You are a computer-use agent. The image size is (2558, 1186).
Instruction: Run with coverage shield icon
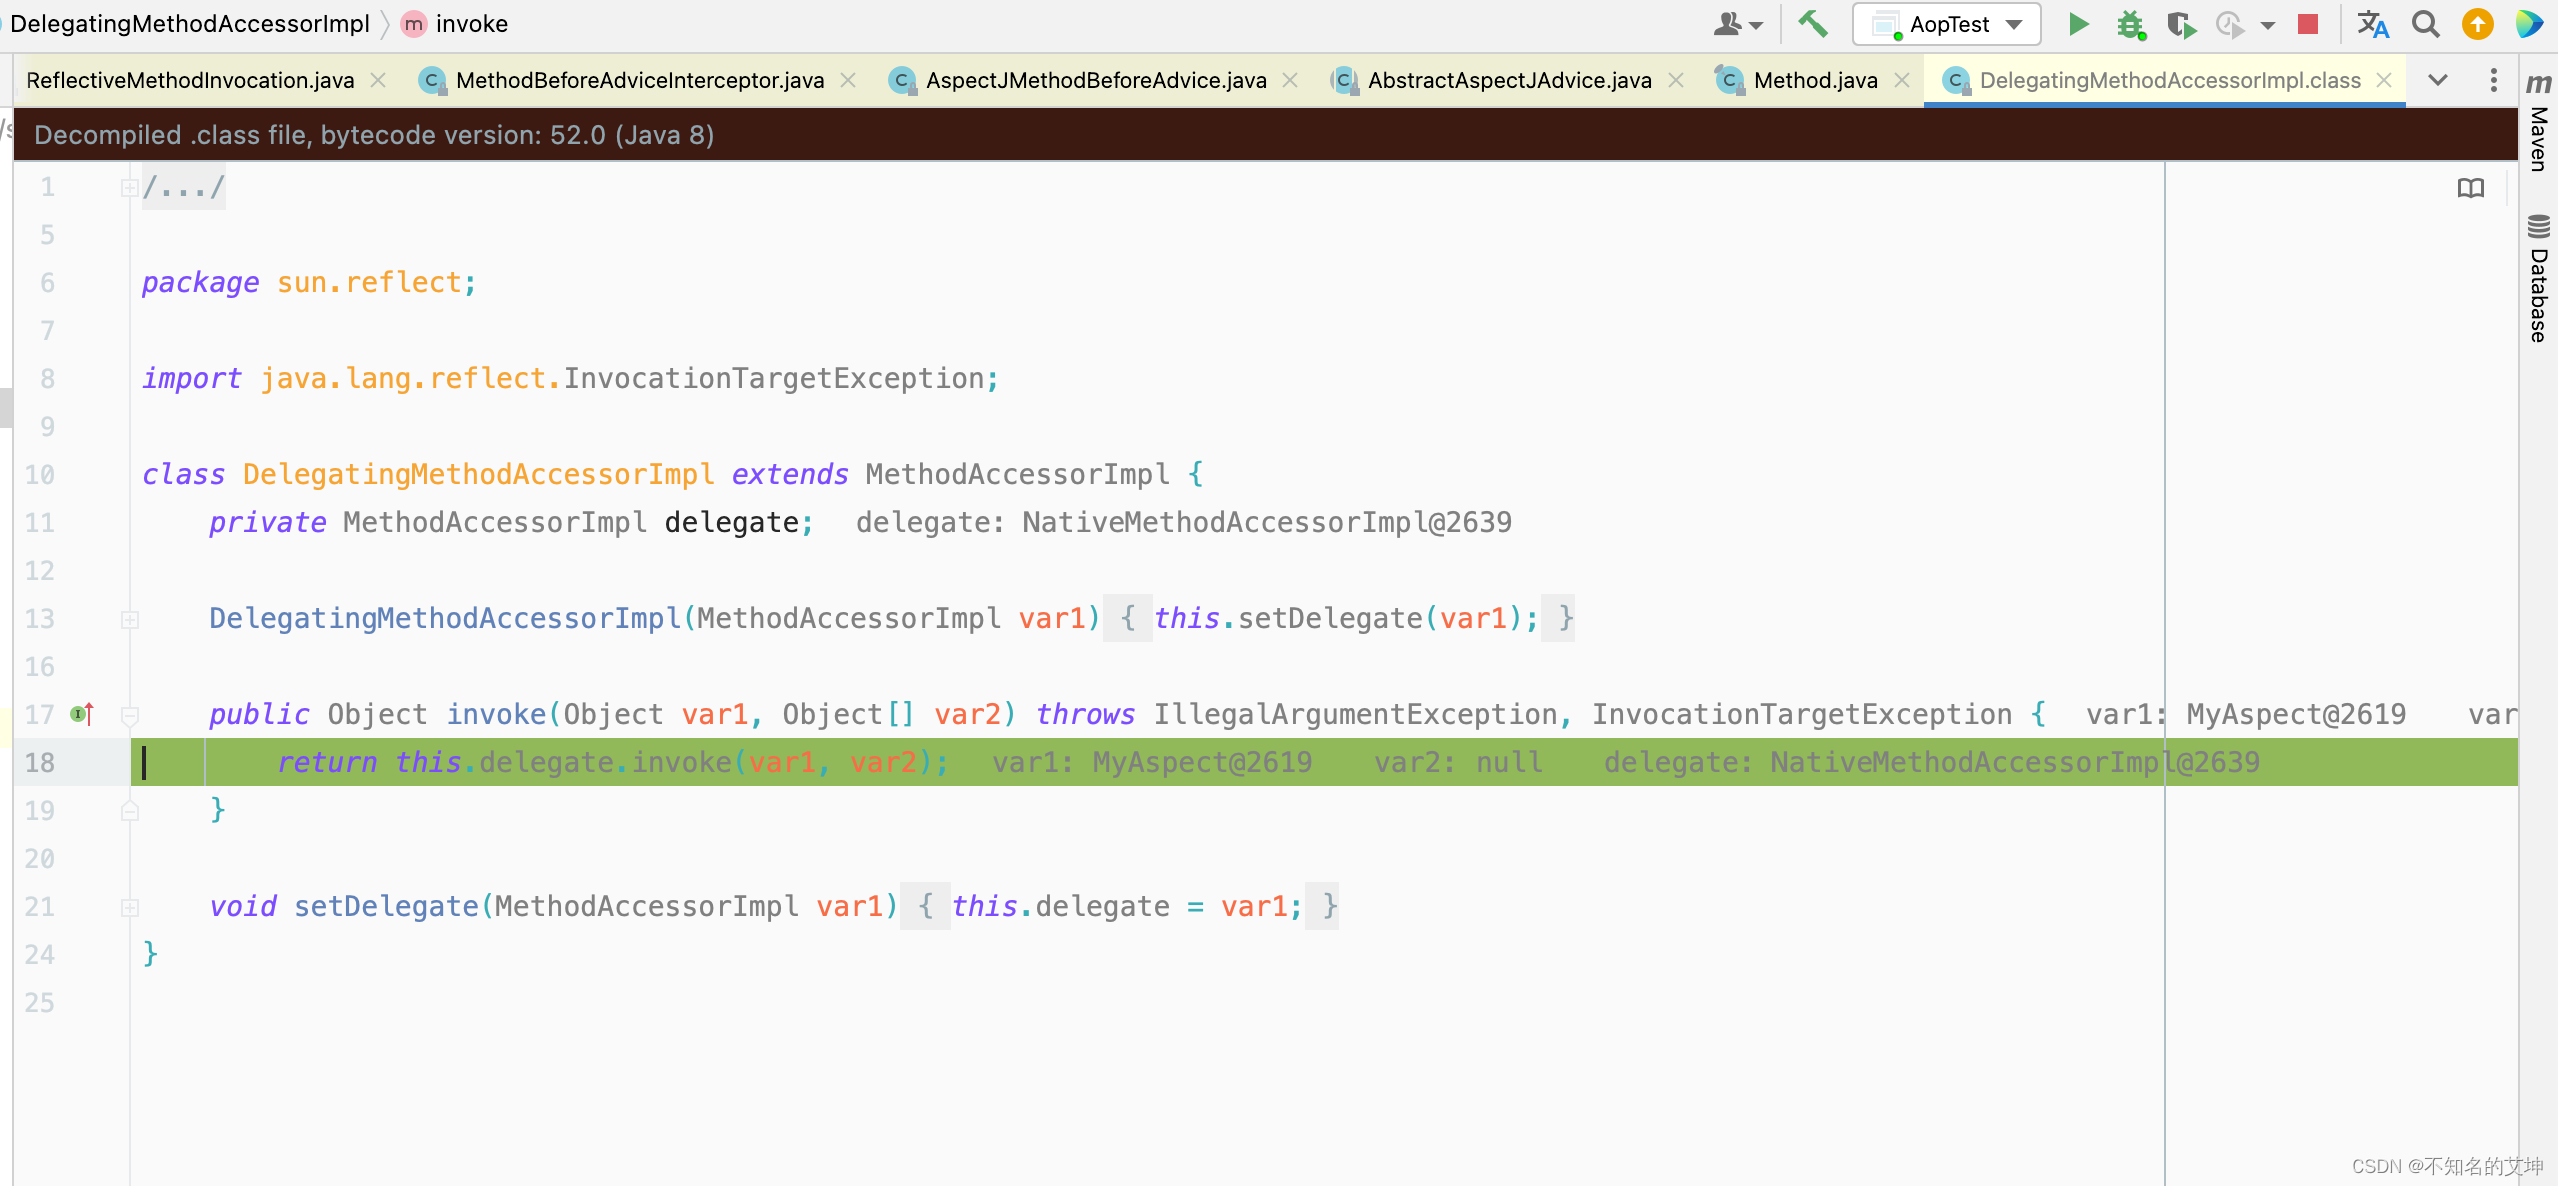pyautogui.click(x=2181, y=24)
